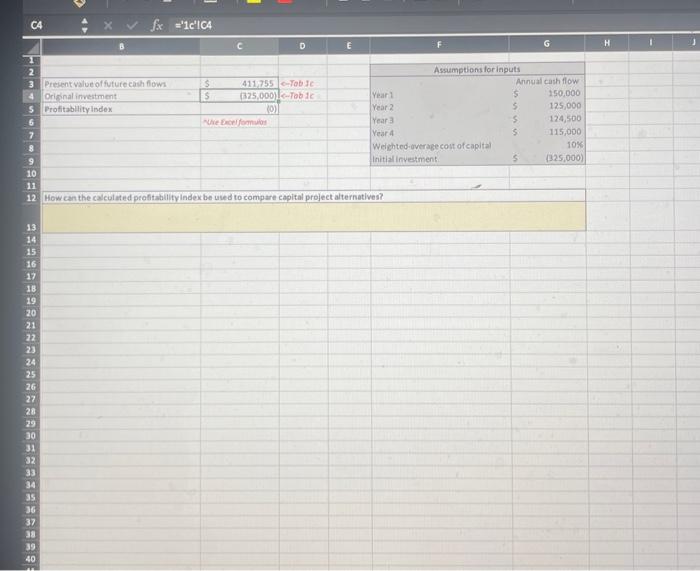Select column D header
The height and width of the screenshot is (571, 700).
coord(303,46)
